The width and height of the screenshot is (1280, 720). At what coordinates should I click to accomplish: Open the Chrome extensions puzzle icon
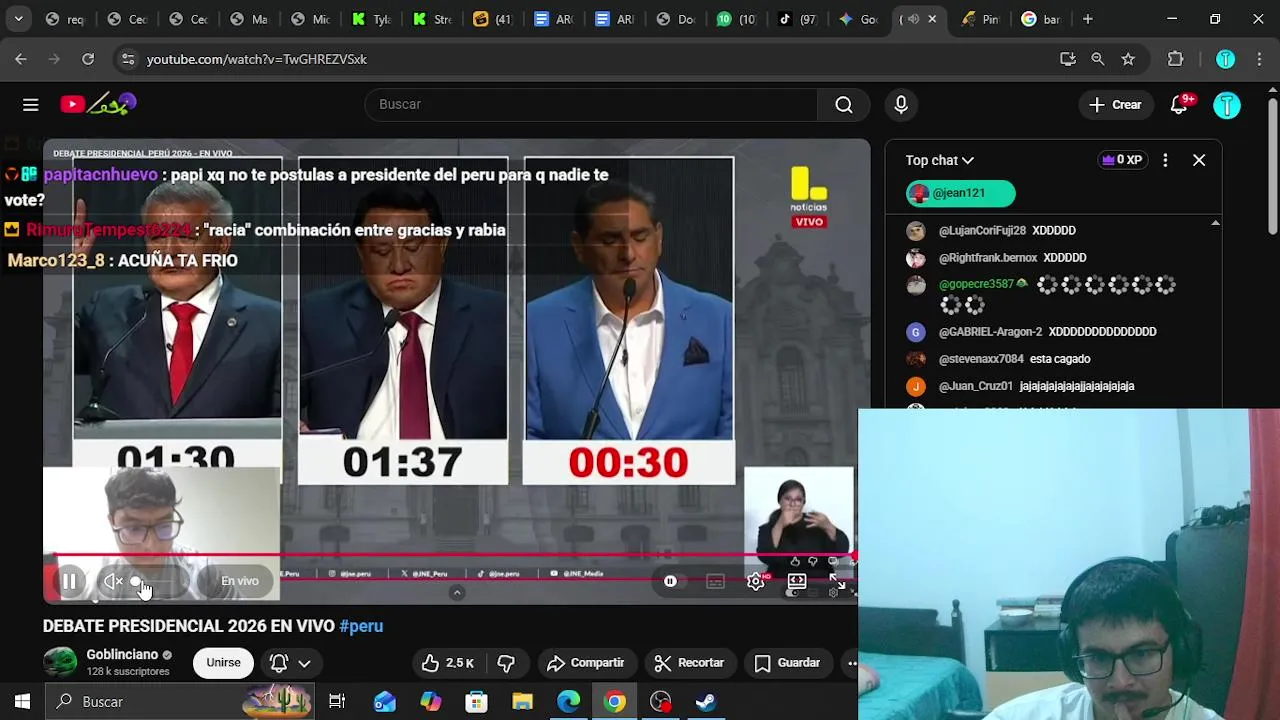[1176, 59]
